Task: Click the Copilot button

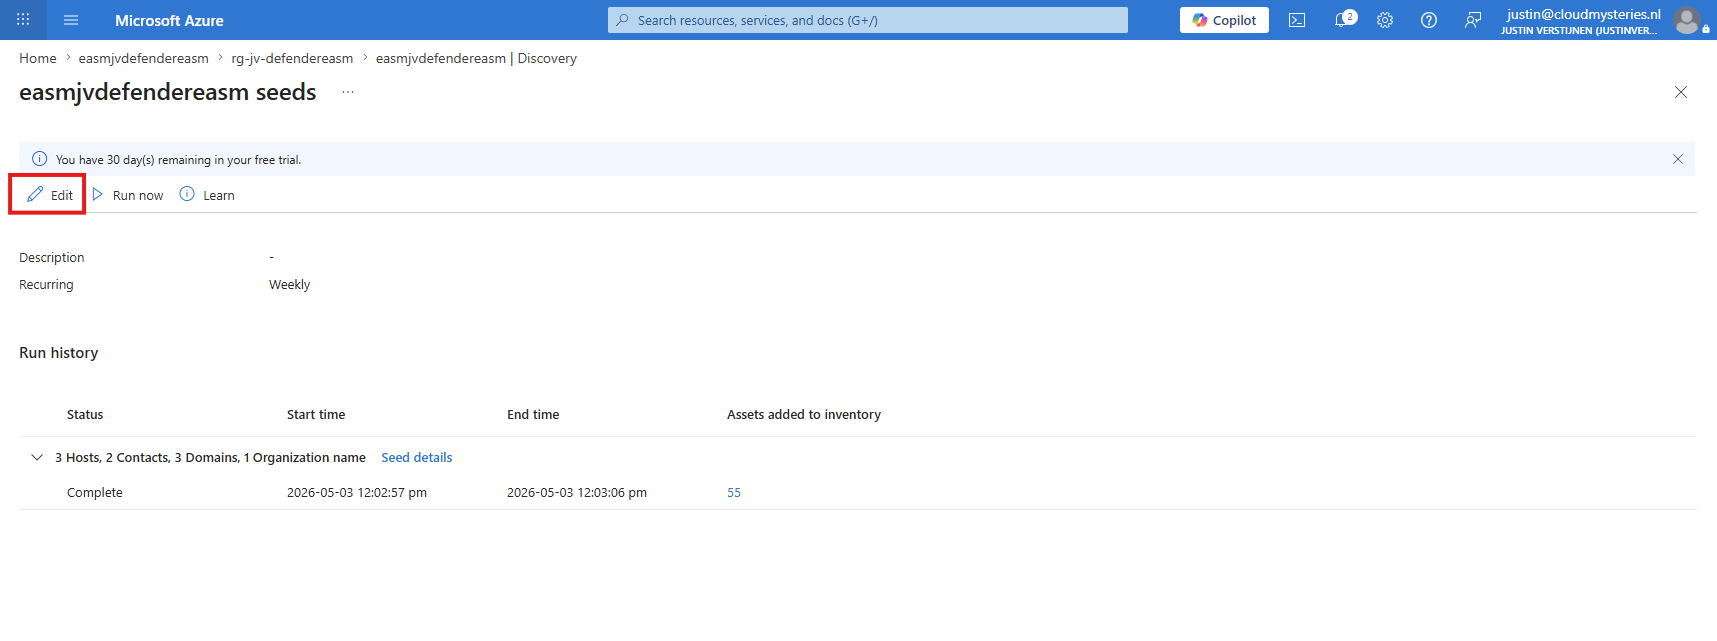Action: tap(1224, 20)
